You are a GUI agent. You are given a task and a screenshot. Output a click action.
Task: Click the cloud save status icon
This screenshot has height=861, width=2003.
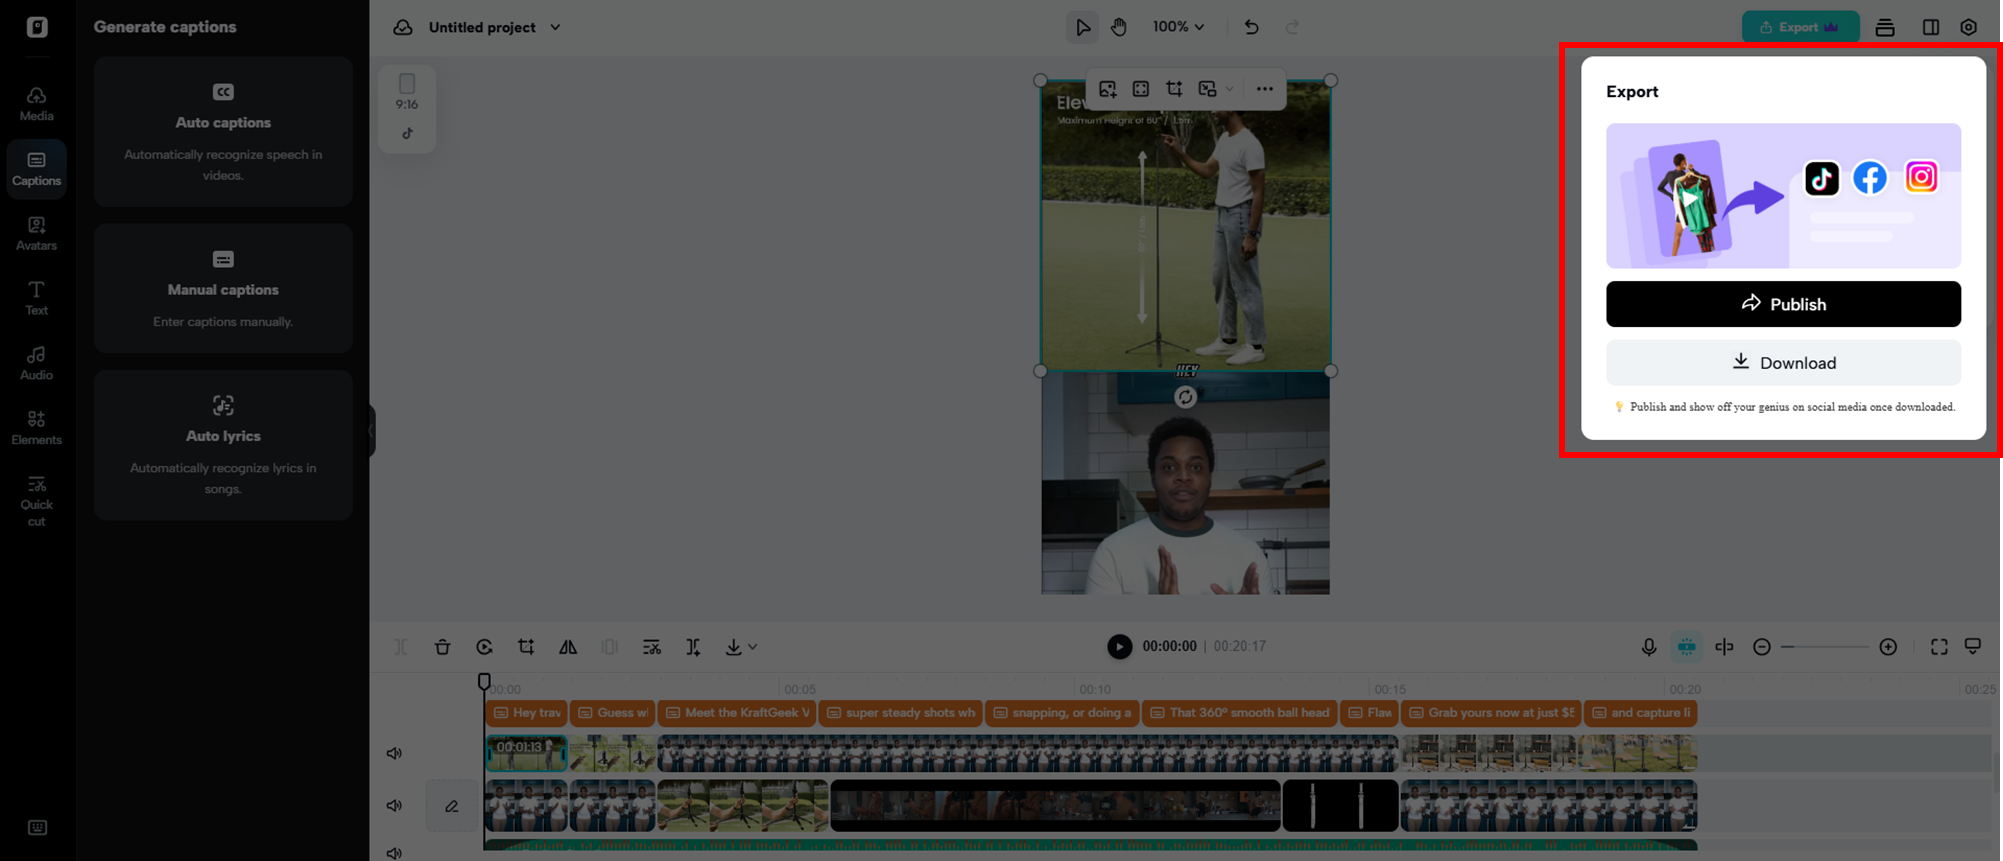[x=403, y=27]
